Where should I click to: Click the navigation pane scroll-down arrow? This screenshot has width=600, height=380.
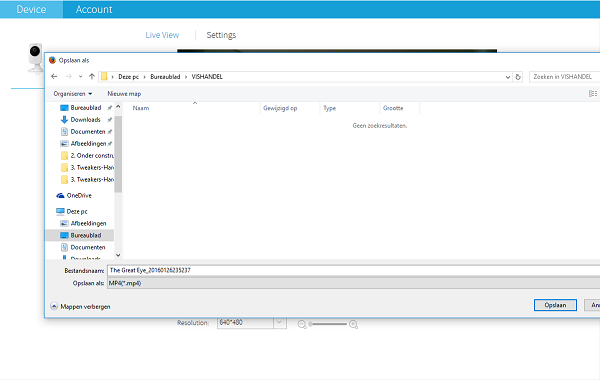pos(118,255)
